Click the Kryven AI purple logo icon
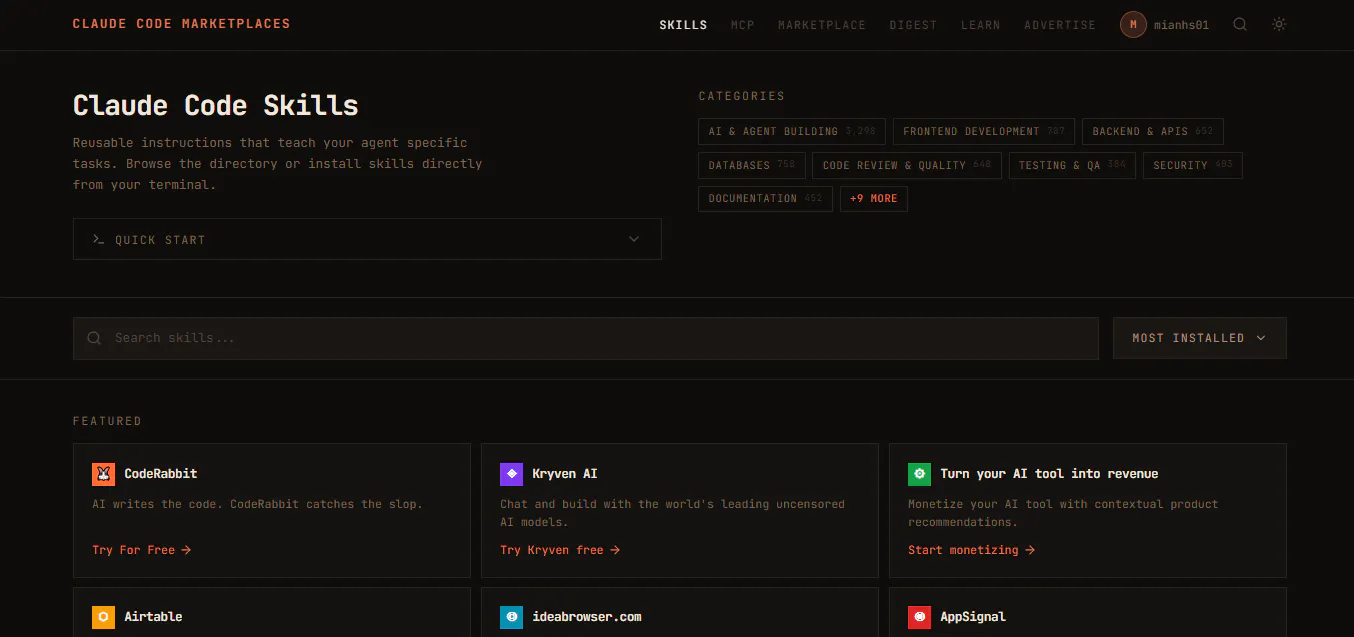Viewport: 1354px width, 637px height. (x=512, y=474)
